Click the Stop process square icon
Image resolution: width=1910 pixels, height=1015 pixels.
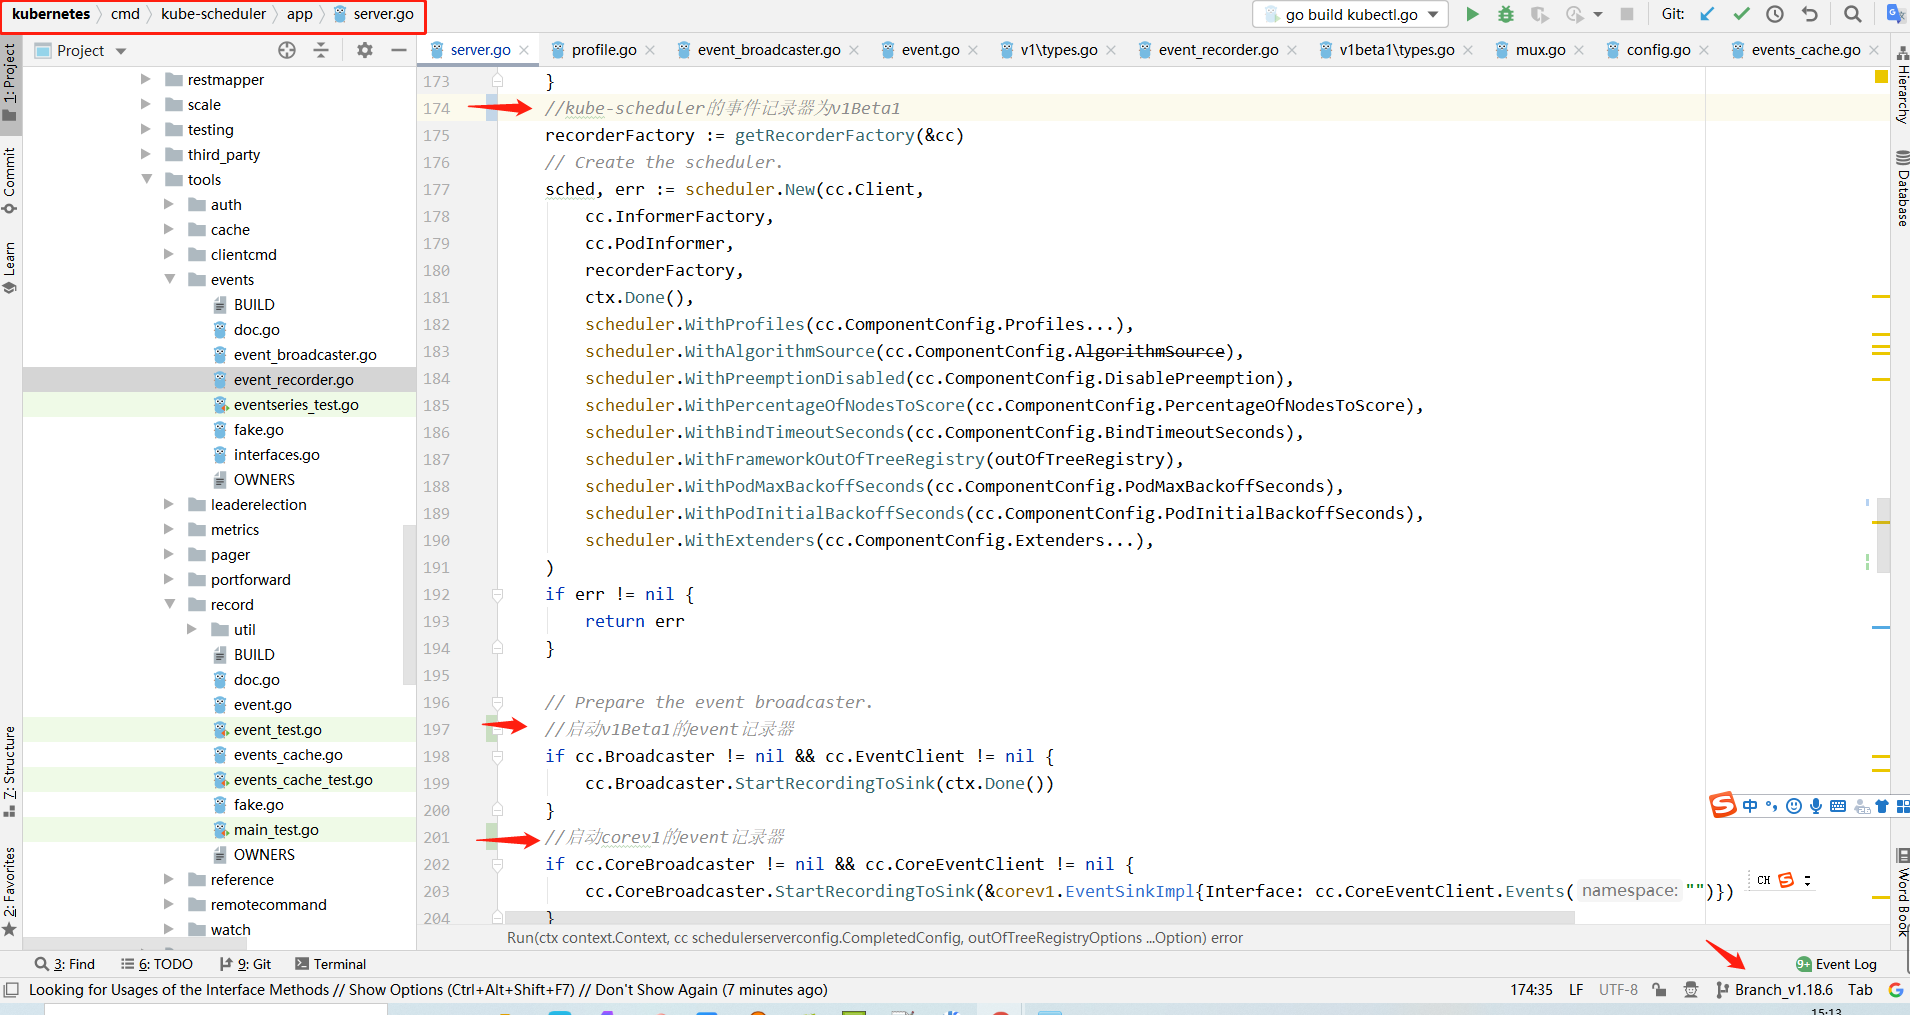1627,14
